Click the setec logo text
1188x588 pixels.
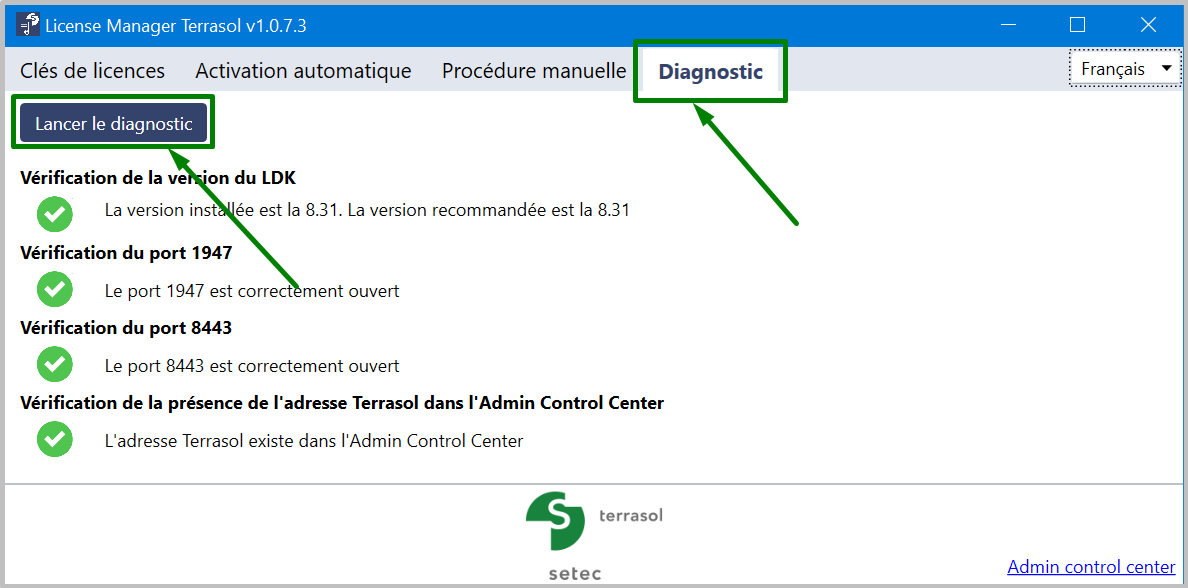575,574
